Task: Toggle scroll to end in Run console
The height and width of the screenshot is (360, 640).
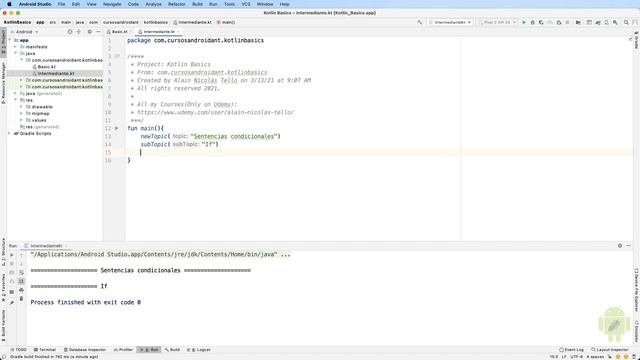Action: (x=21, y=281)
